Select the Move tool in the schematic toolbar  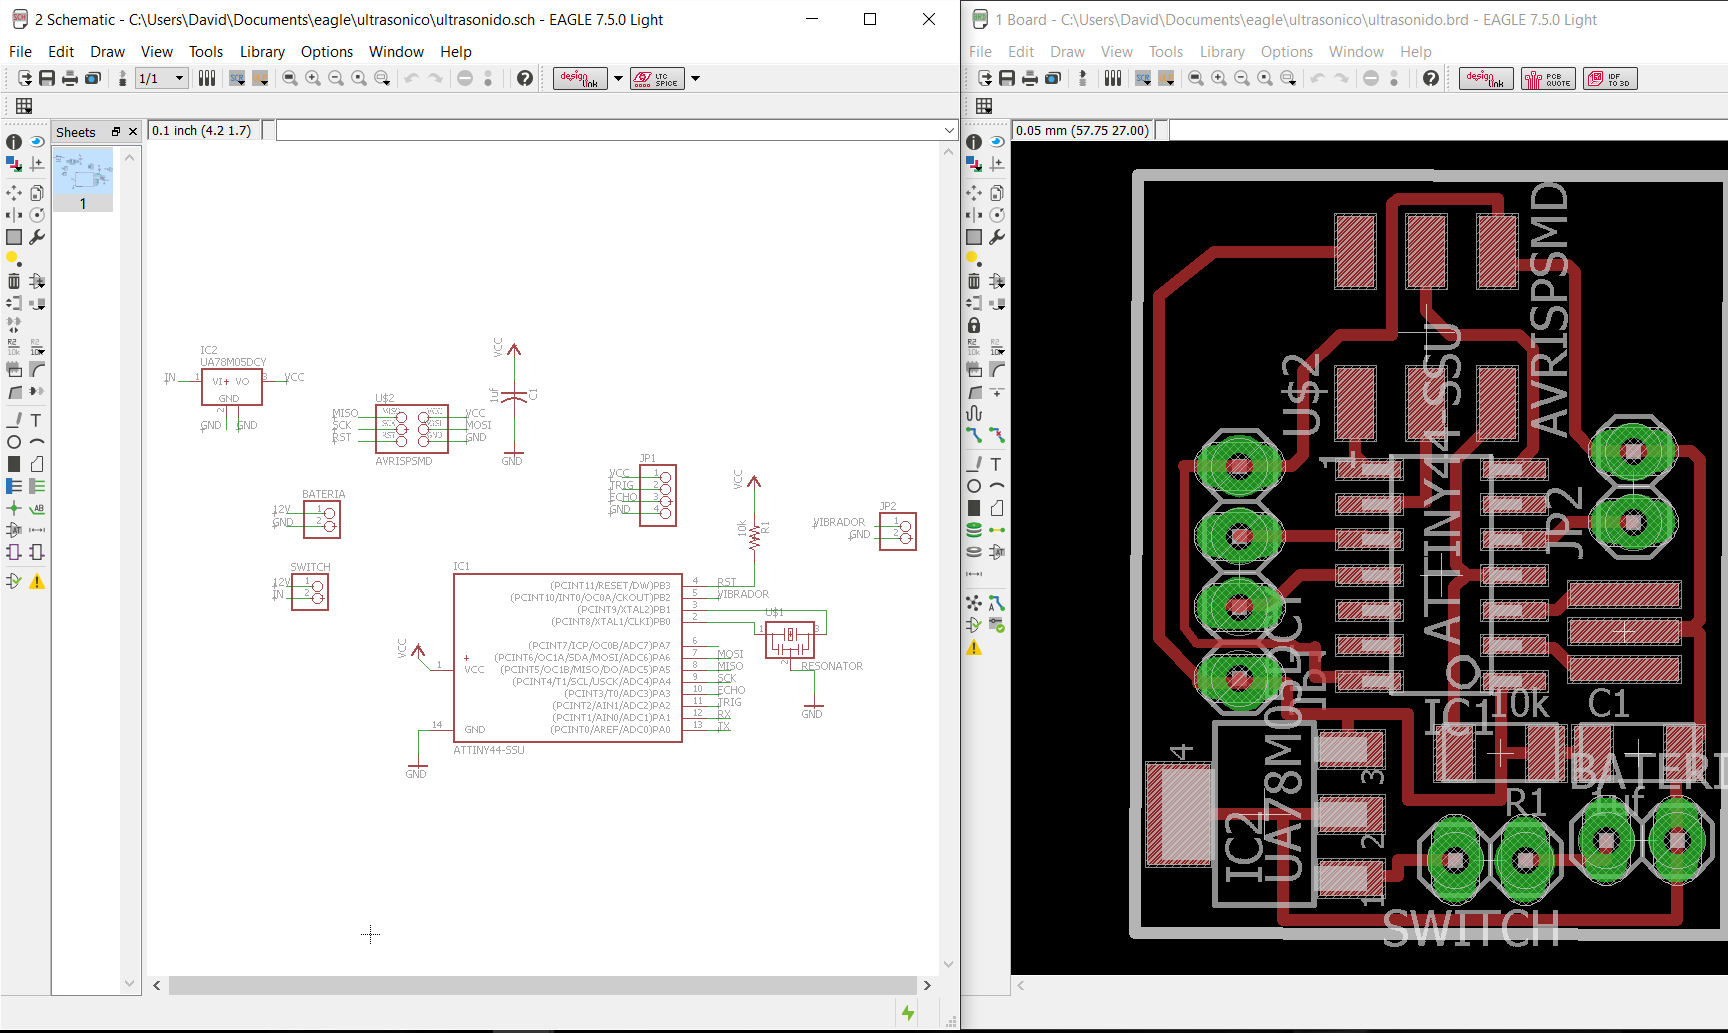(14, 193)
